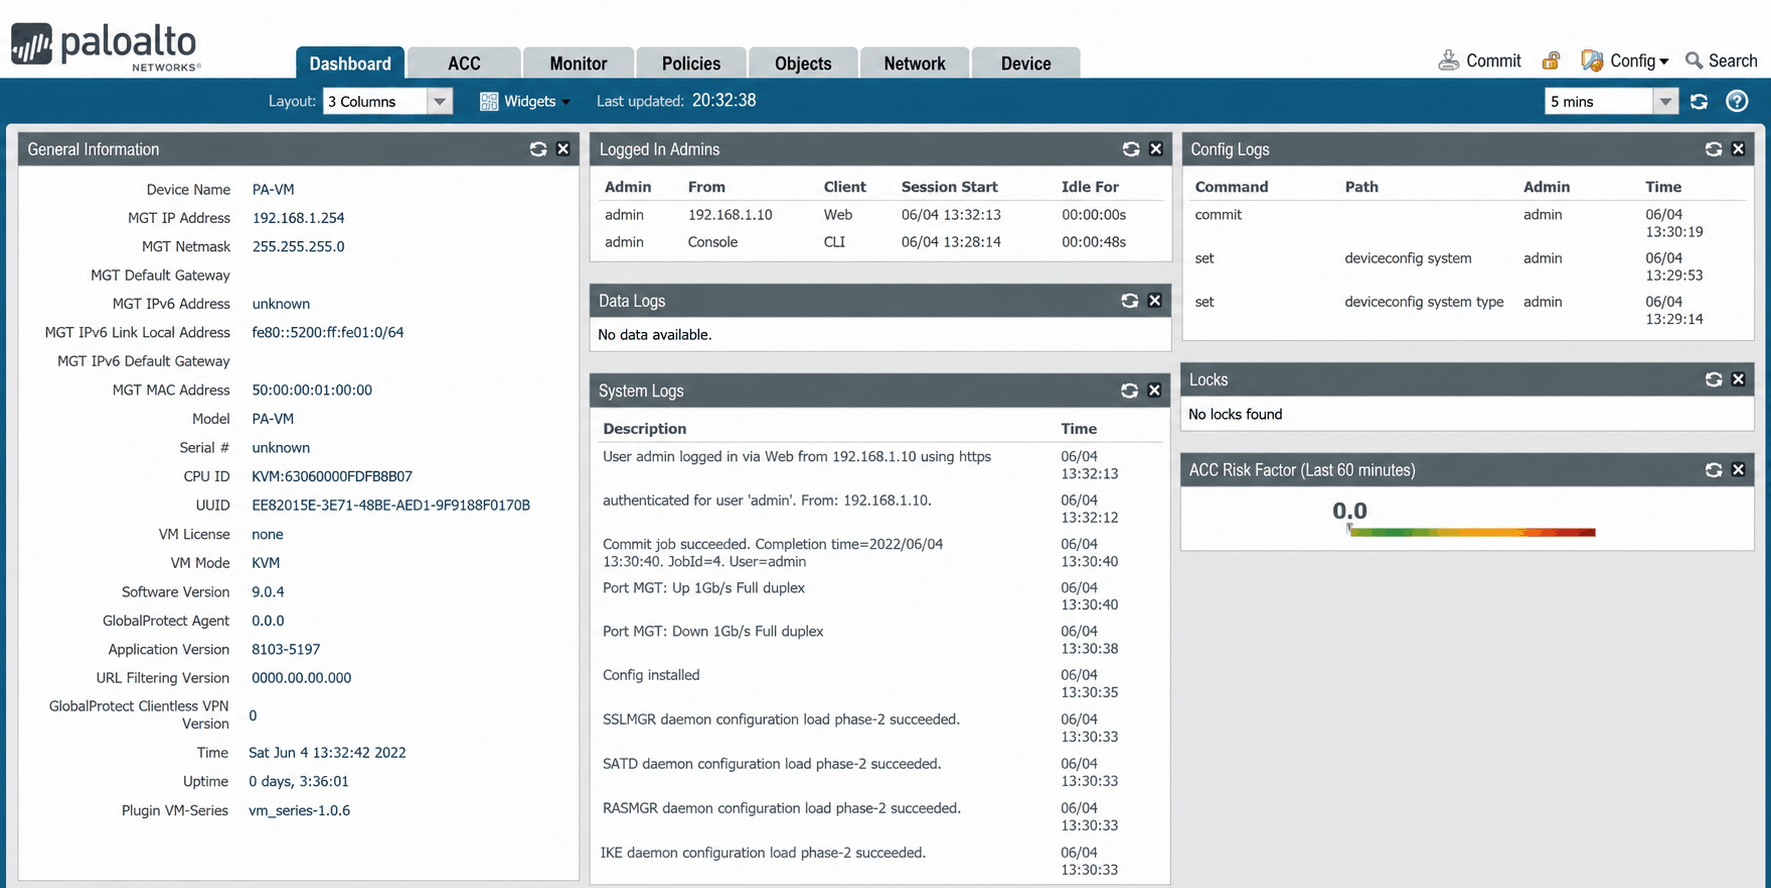Screen dimensions: 1771x888
Task: Click the Search magnifier icon
Action: (1694, 61)
